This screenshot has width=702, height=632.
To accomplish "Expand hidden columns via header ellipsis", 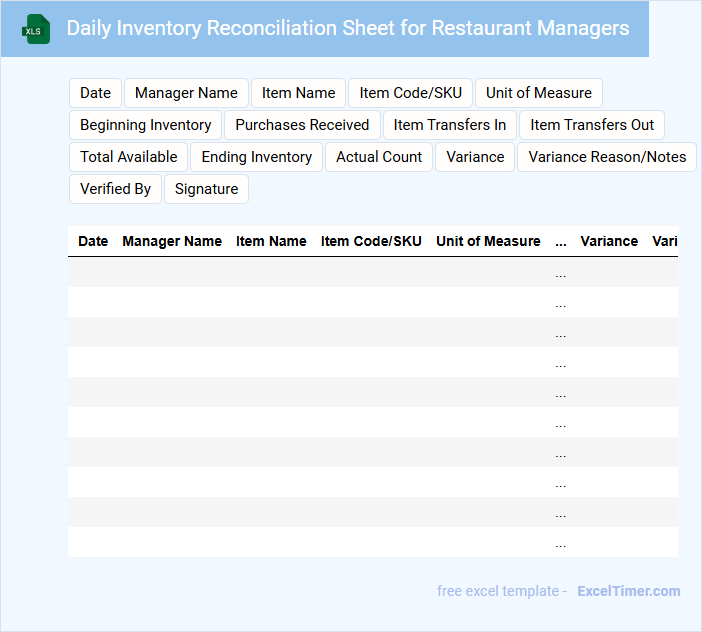I will [x=560, y=241].
